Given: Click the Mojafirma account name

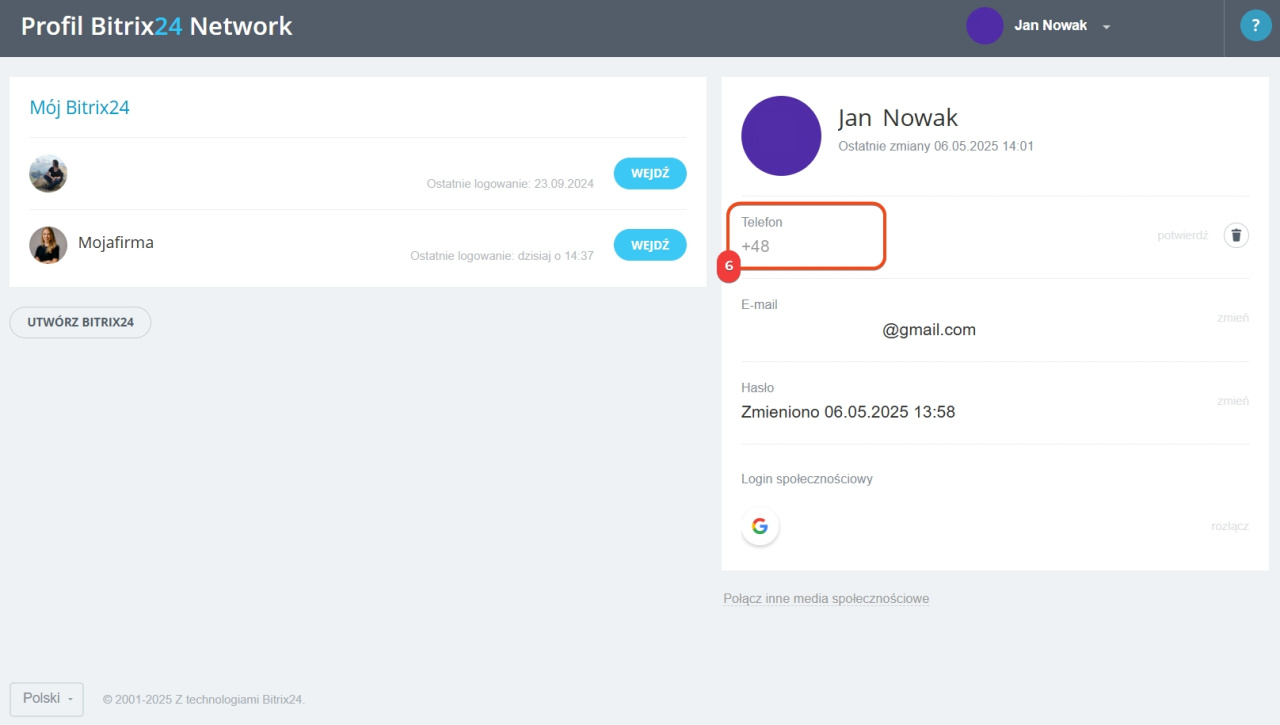Looking at the screenshot, I should 116,242.
